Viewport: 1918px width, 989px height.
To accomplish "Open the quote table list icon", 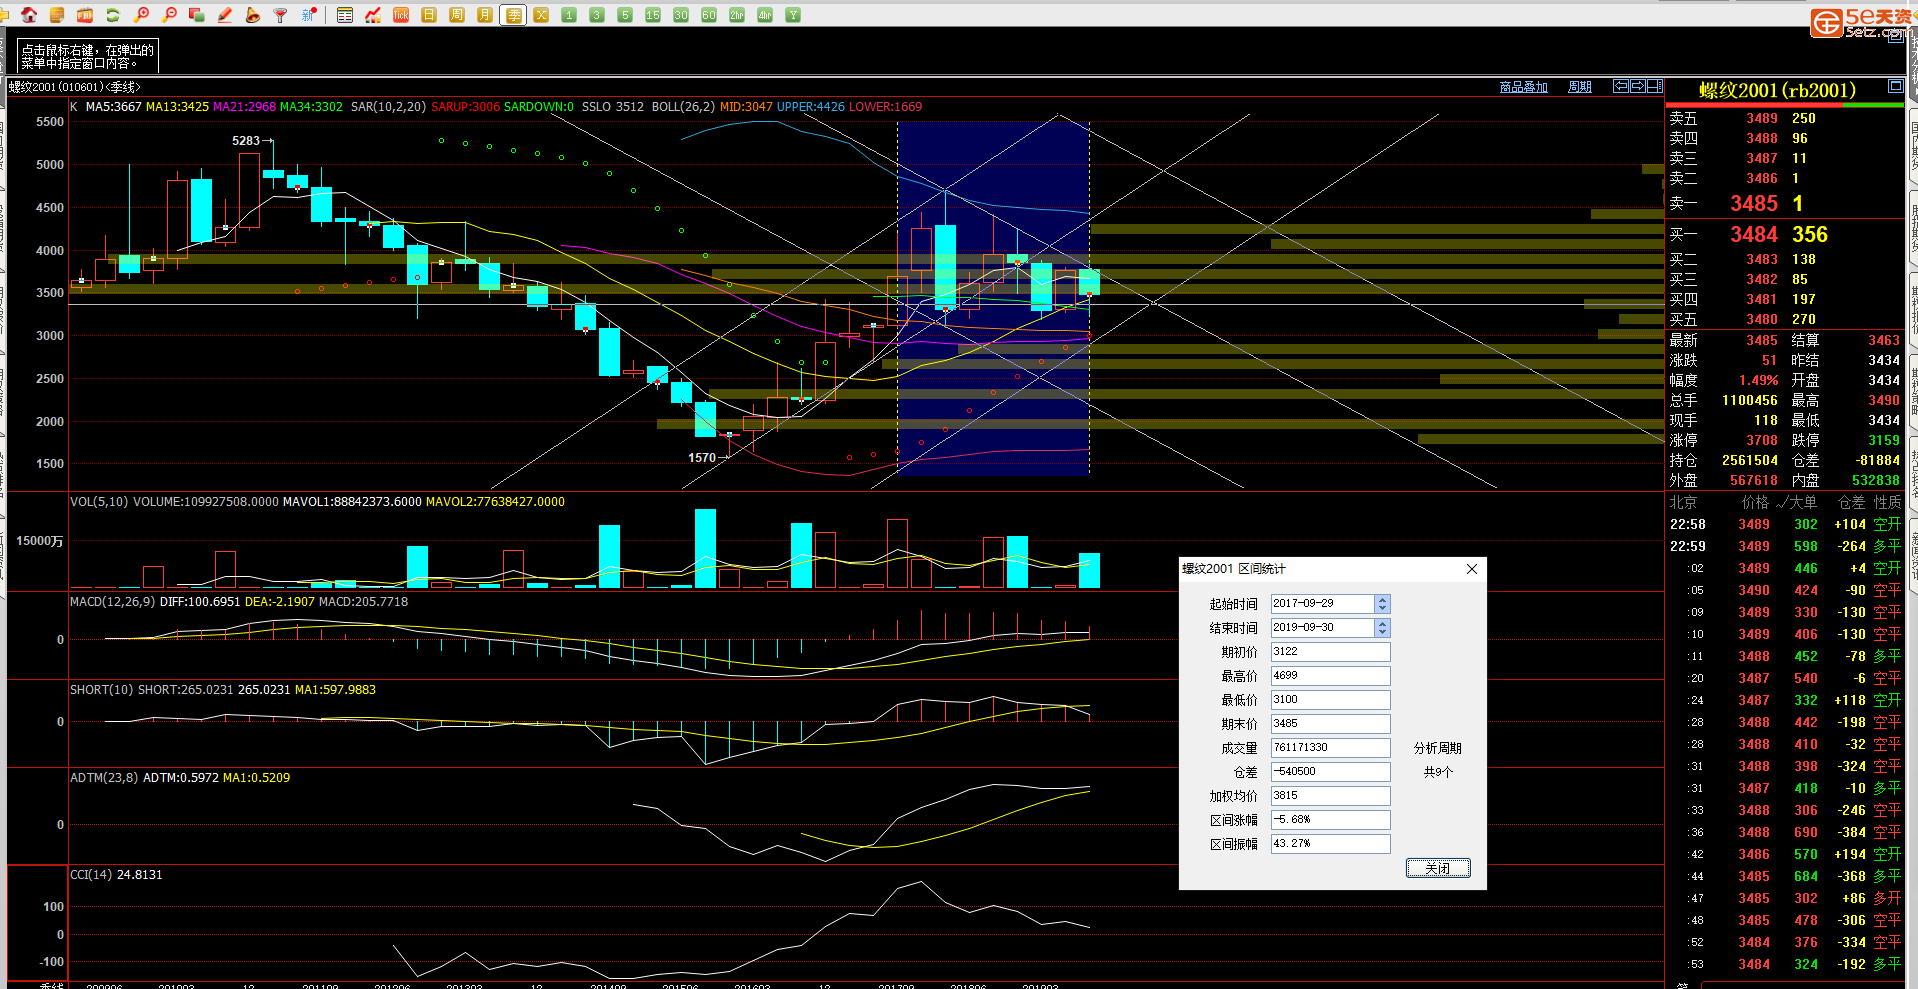I will click(345, 15).
